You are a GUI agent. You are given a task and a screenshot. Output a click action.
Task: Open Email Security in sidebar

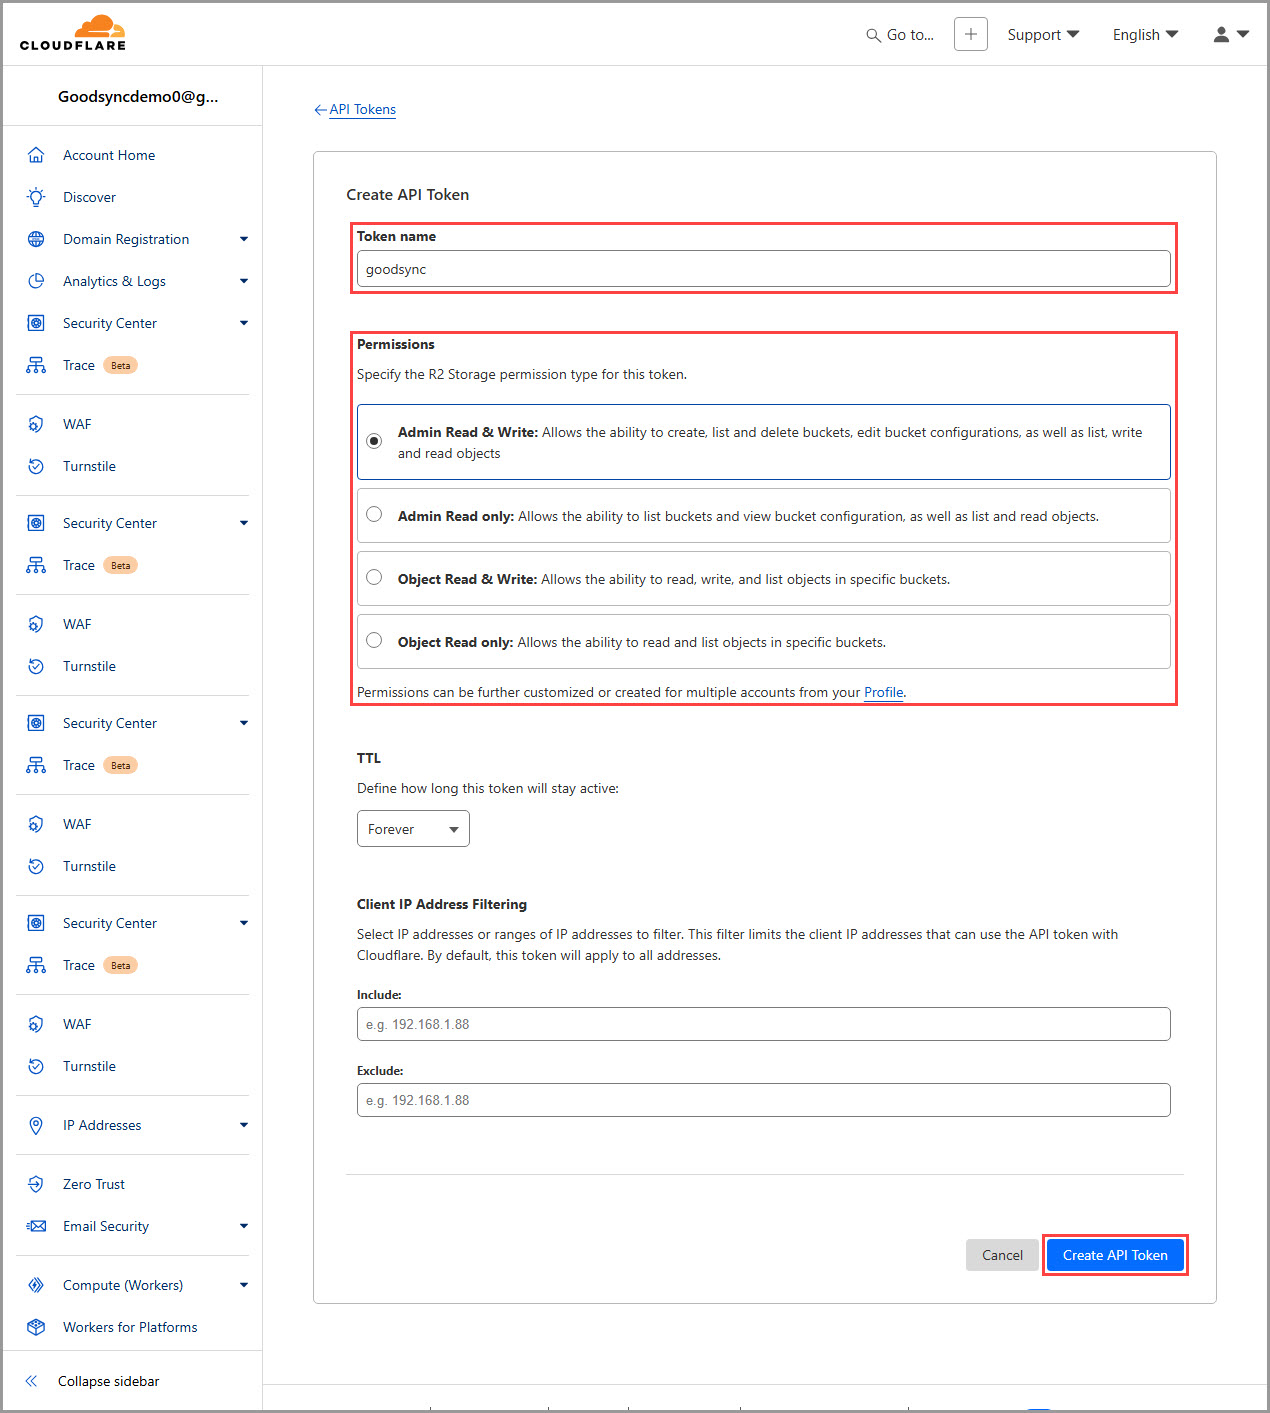point(106,1226)
